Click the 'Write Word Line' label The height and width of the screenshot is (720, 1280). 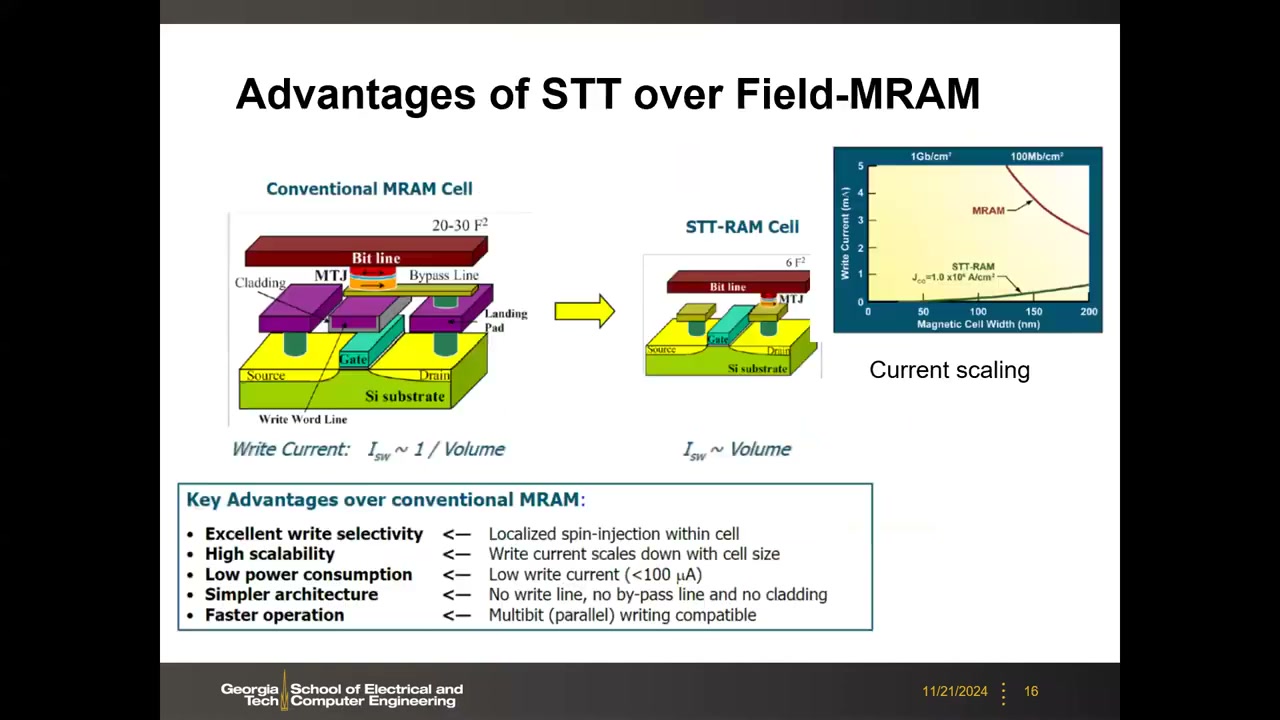pyautogui.click(x=303, y=419)
